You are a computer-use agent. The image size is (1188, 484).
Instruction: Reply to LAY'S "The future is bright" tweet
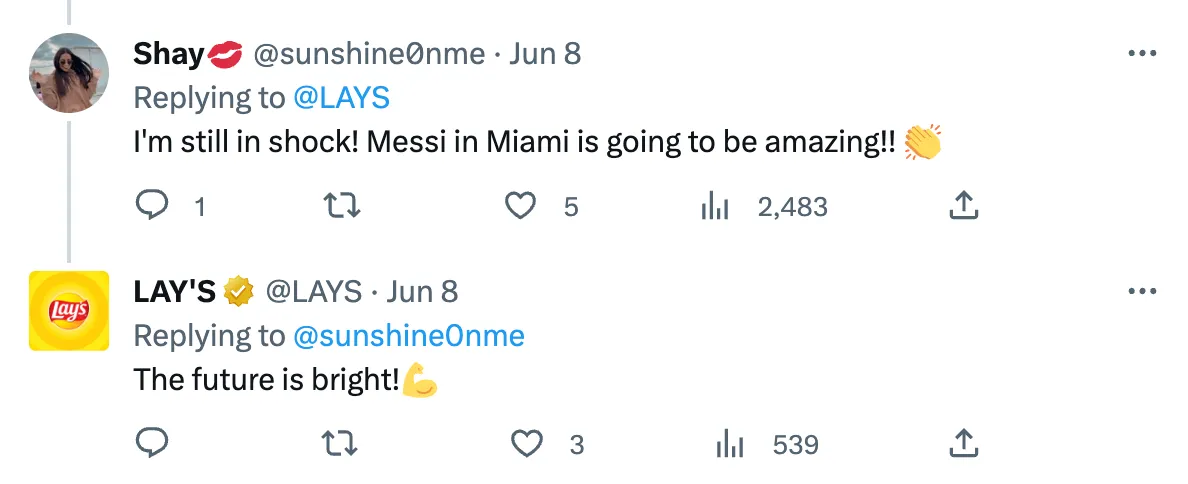tap(151, 443)
